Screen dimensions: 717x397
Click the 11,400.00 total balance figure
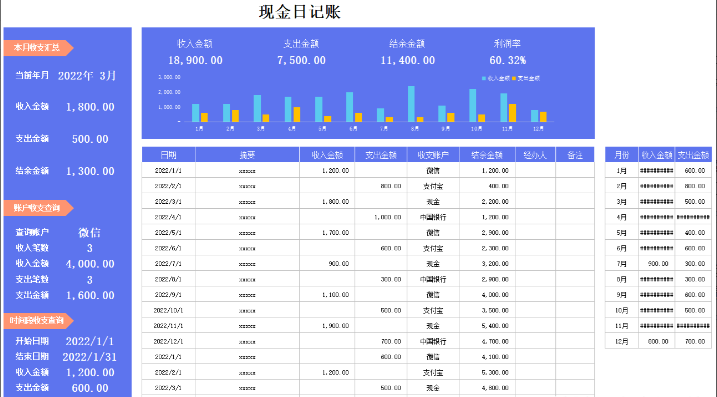click(407, 60)
